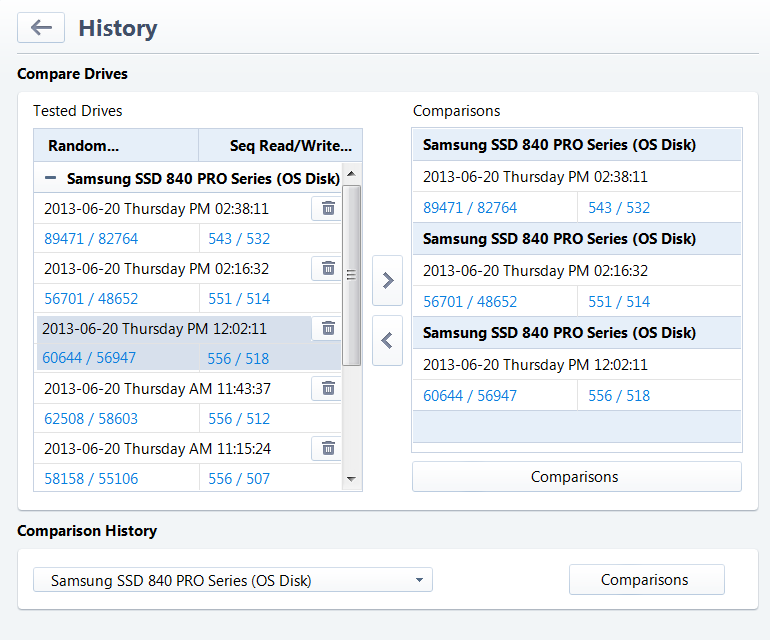Screen dimensions: 770x640
Task: Select 2013-06-20 Thursday PM 12:02:11 in Tested Drives
Action: (154, 329)
